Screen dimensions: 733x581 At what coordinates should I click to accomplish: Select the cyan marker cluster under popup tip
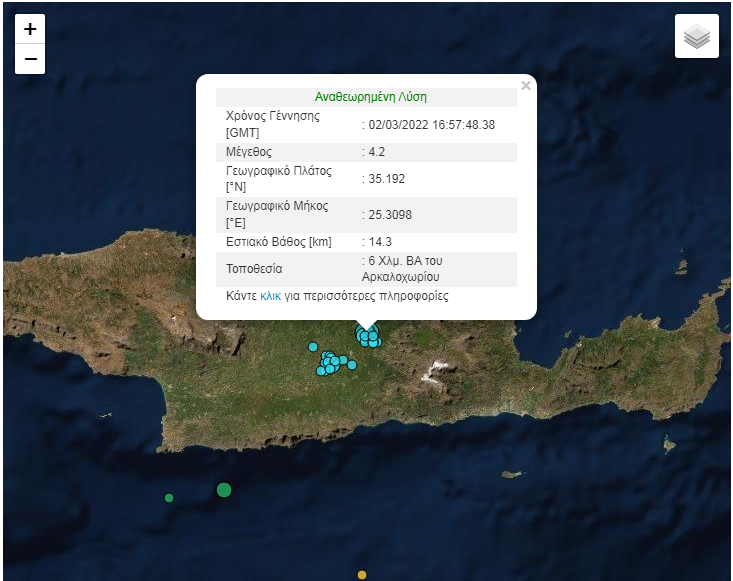click(367, 336)
